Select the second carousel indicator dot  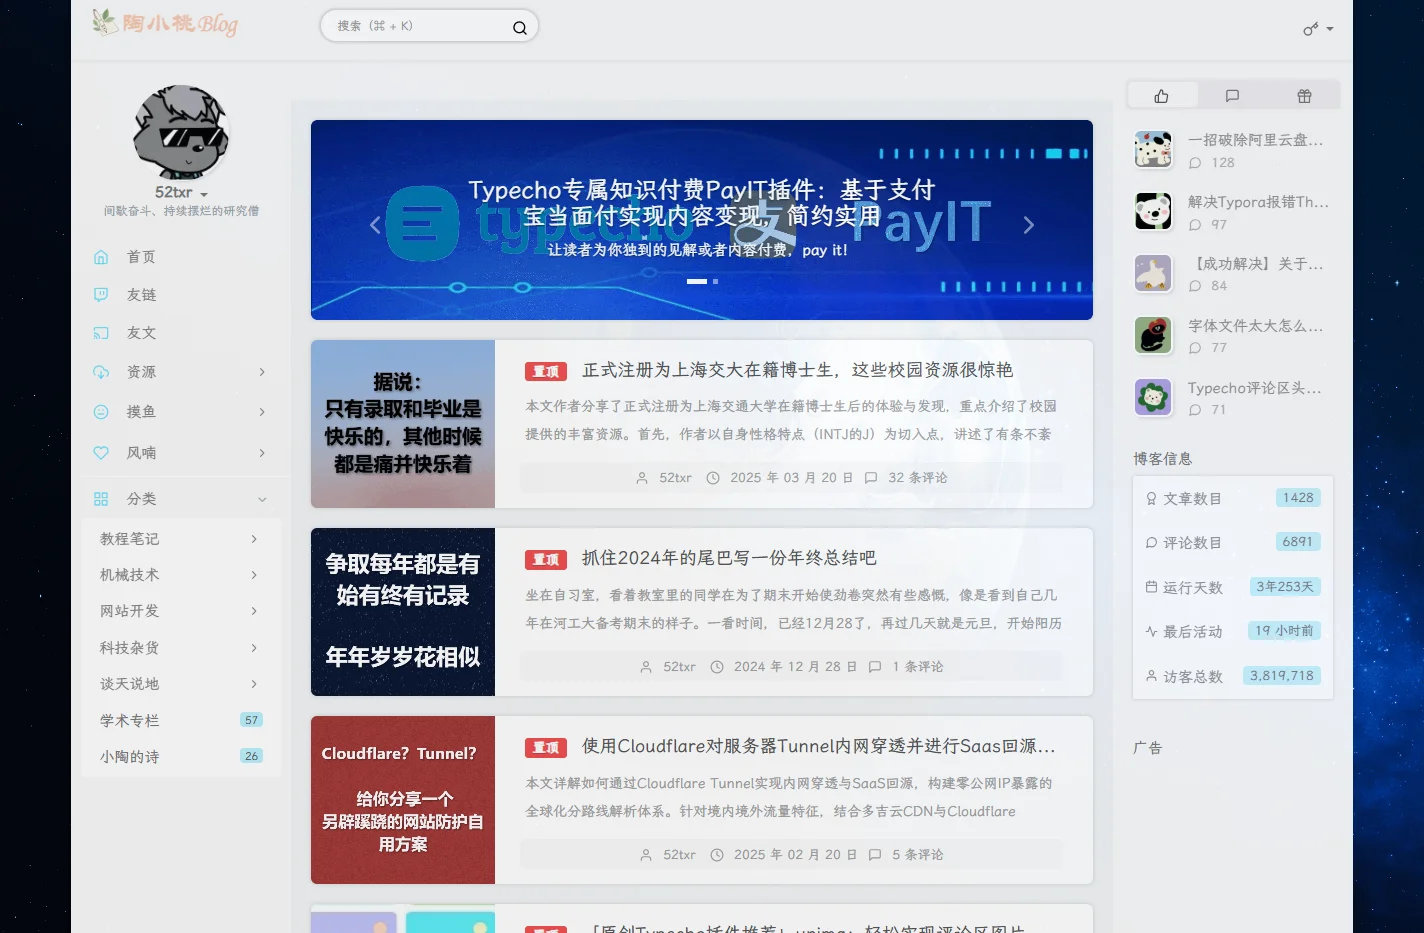[x=715, y=282]
